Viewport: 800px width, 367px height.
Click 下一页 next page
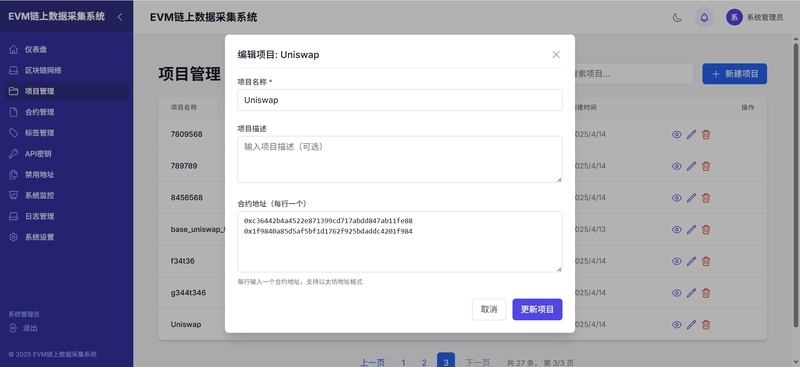tap(478, 362)
